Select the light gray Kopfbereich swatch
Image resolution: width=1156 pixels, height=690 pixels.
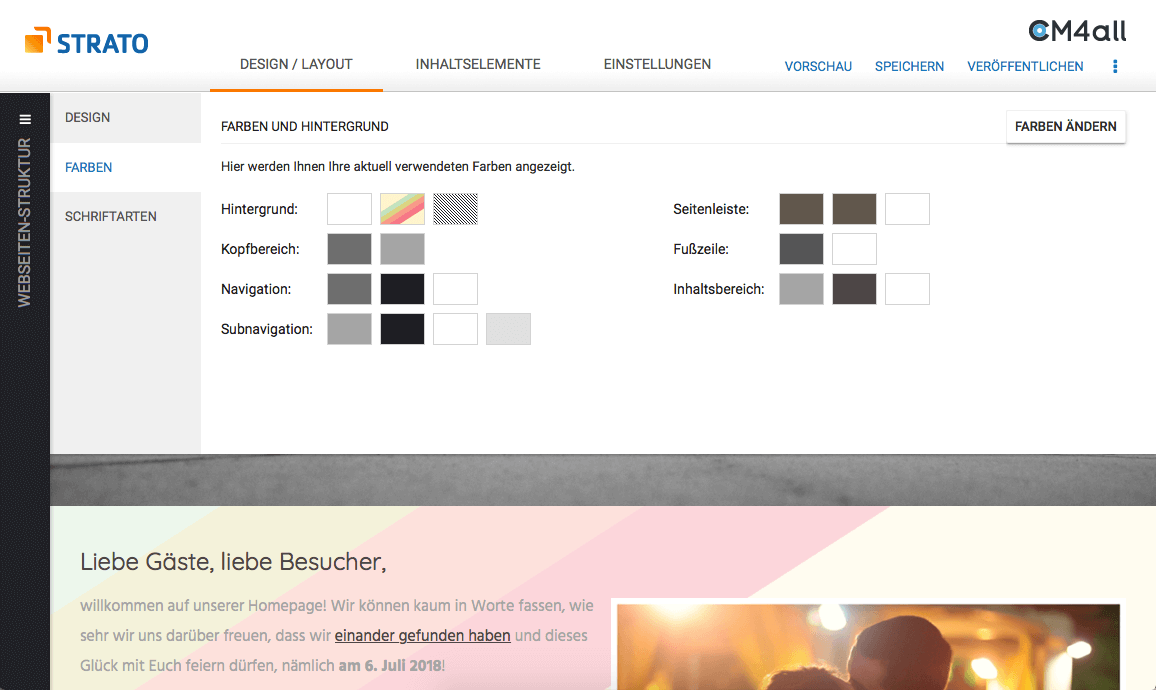(403, 249)
